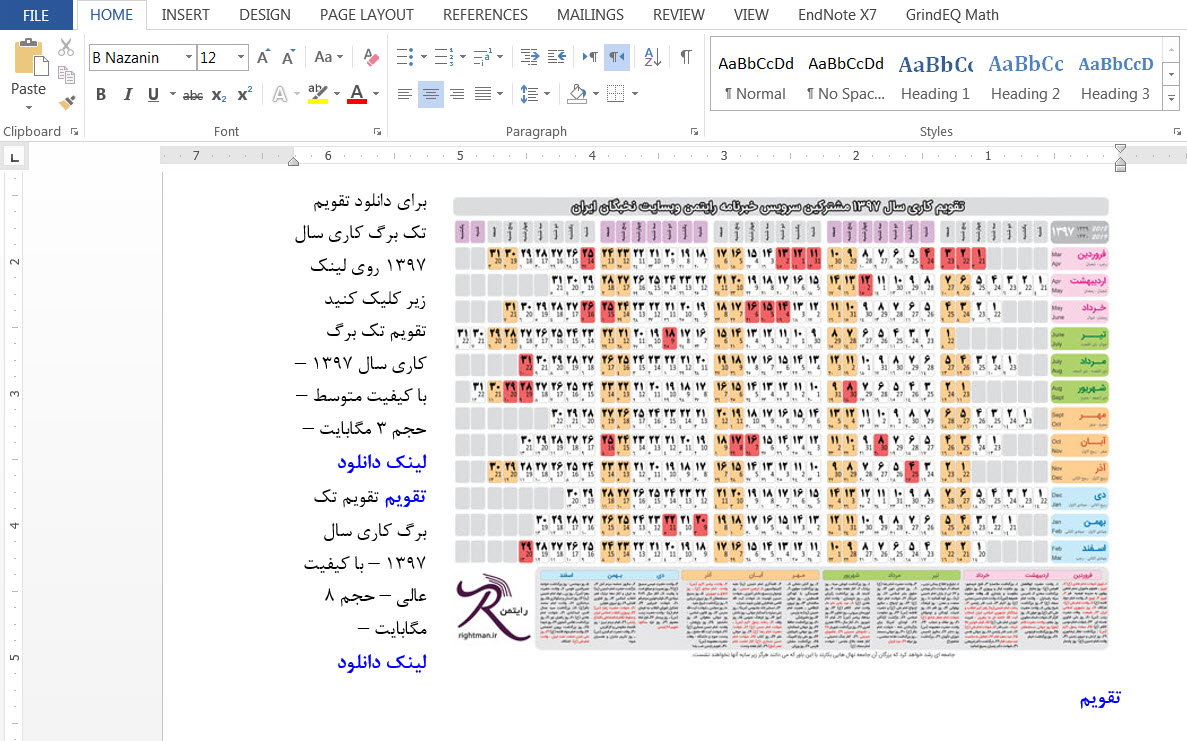1187x741 pixels.
Task: Click the Increase Indent icon
Action: pyautogui.click(x=557, y=57)
